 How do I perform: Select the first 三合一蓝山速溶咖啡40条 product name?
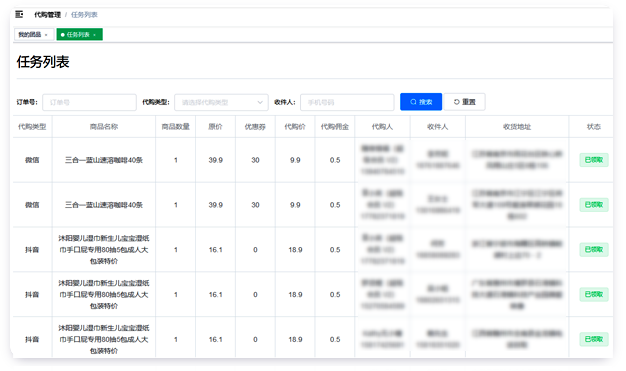click(104, 160)
